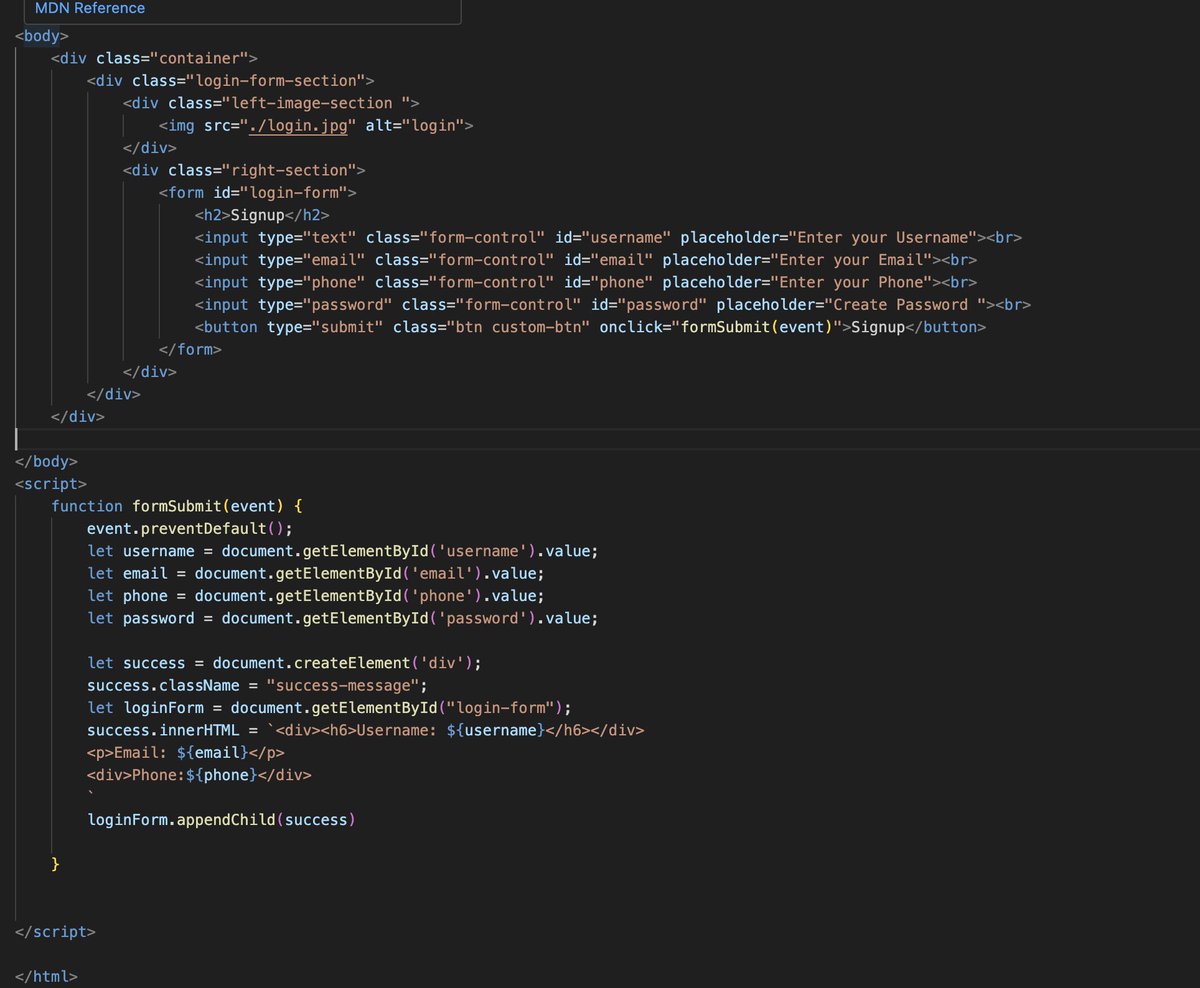Click the div class="container" line
Viewport: 1200px width, 988px height.
155,58
